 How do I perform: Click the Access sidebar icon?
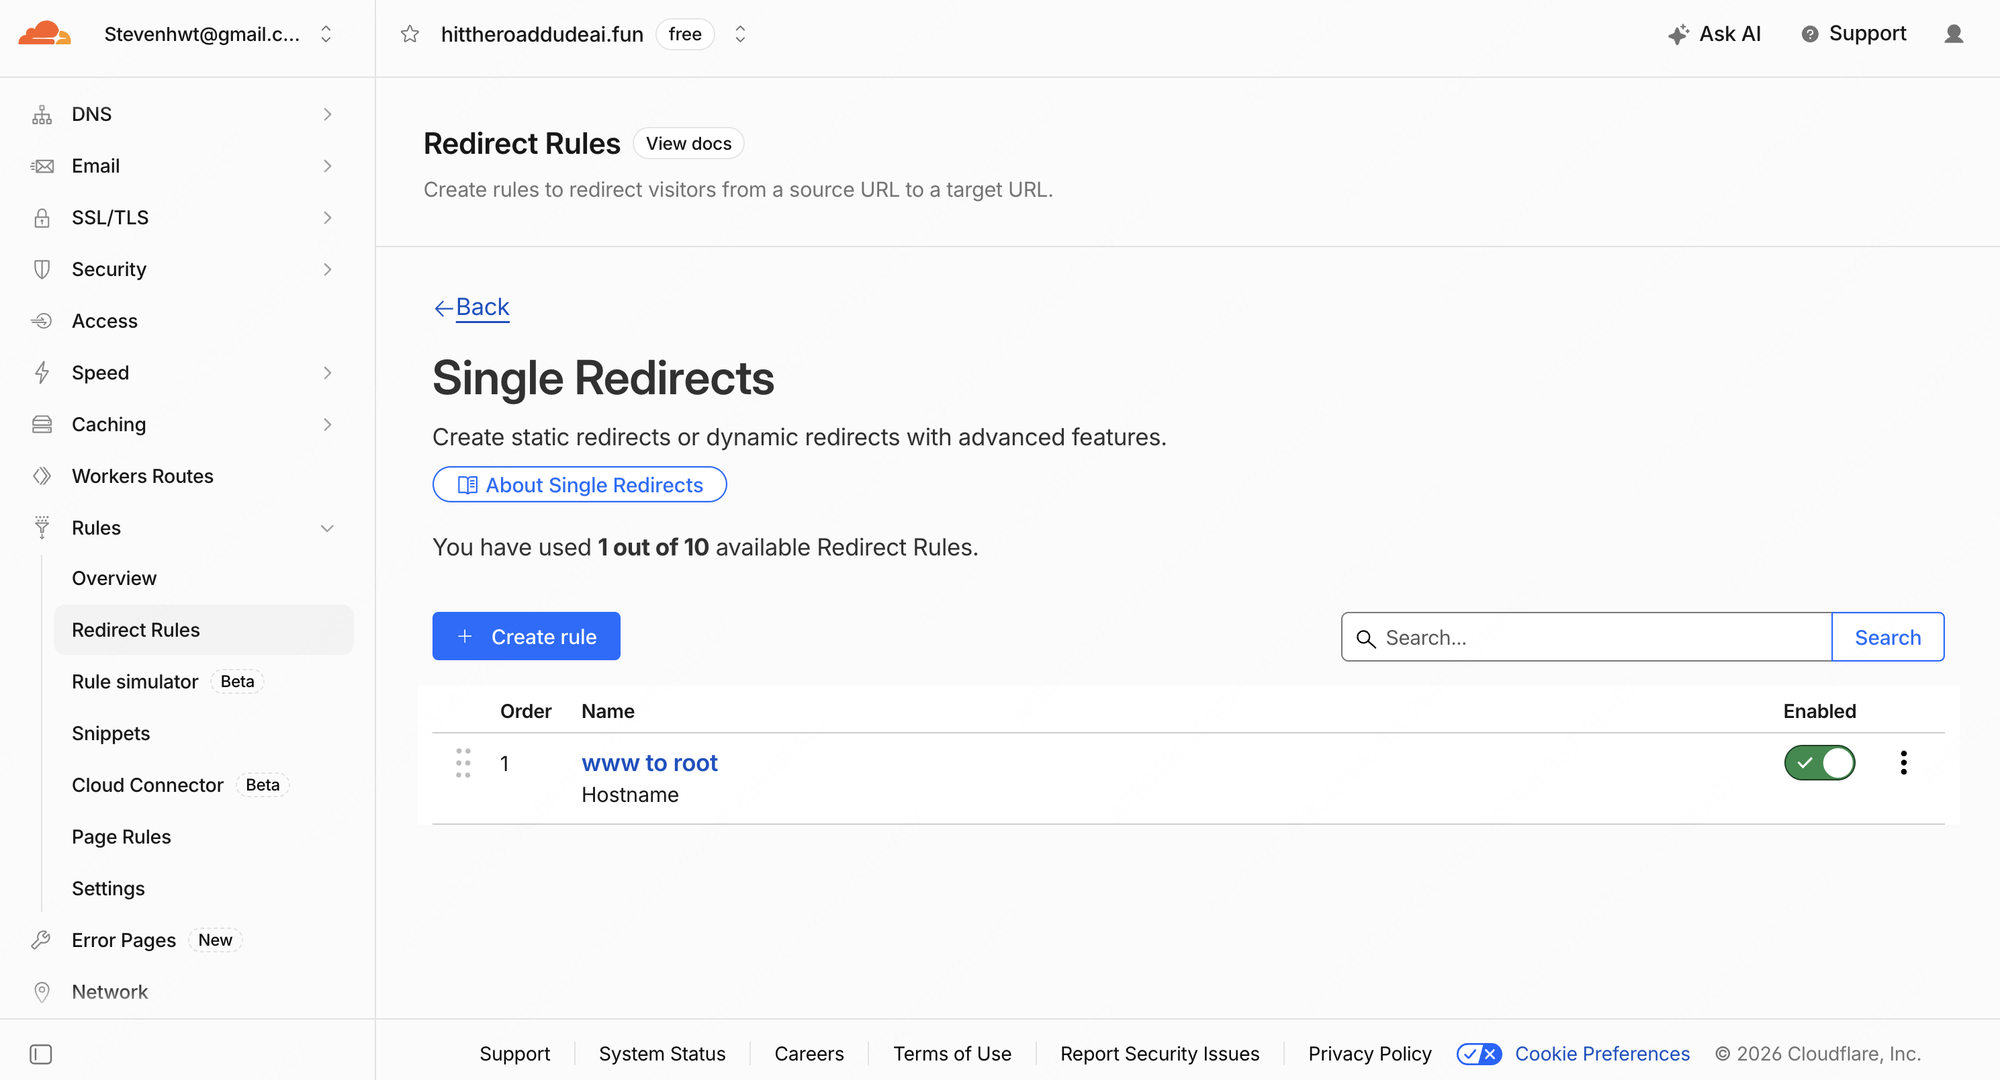click(x=42, y=321)
